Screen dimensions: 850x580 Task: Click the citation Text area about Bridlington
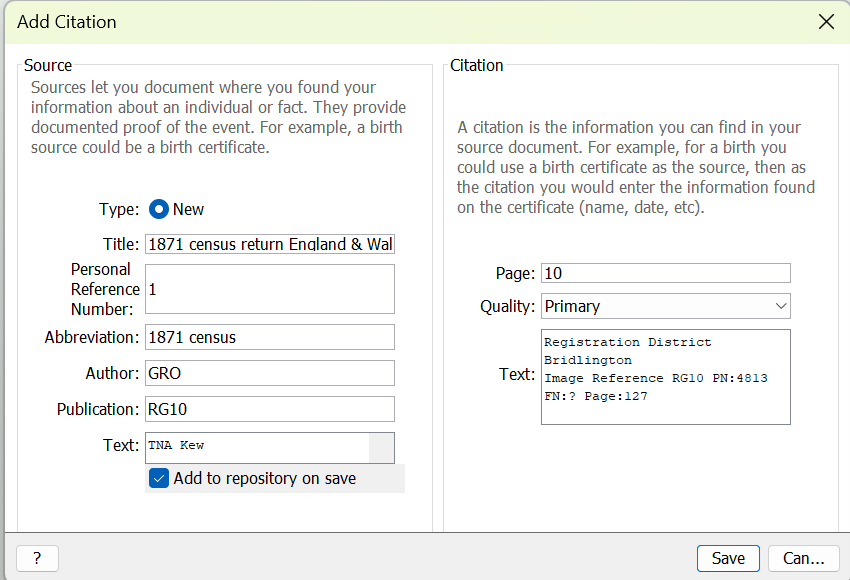(665, 376)
